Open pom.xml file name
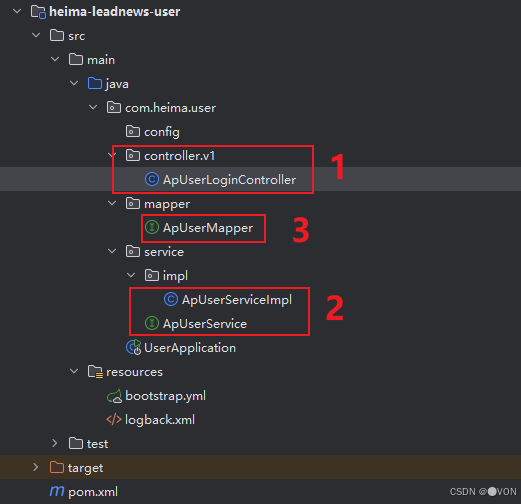 pyautogui.click(x=93, y=492)
